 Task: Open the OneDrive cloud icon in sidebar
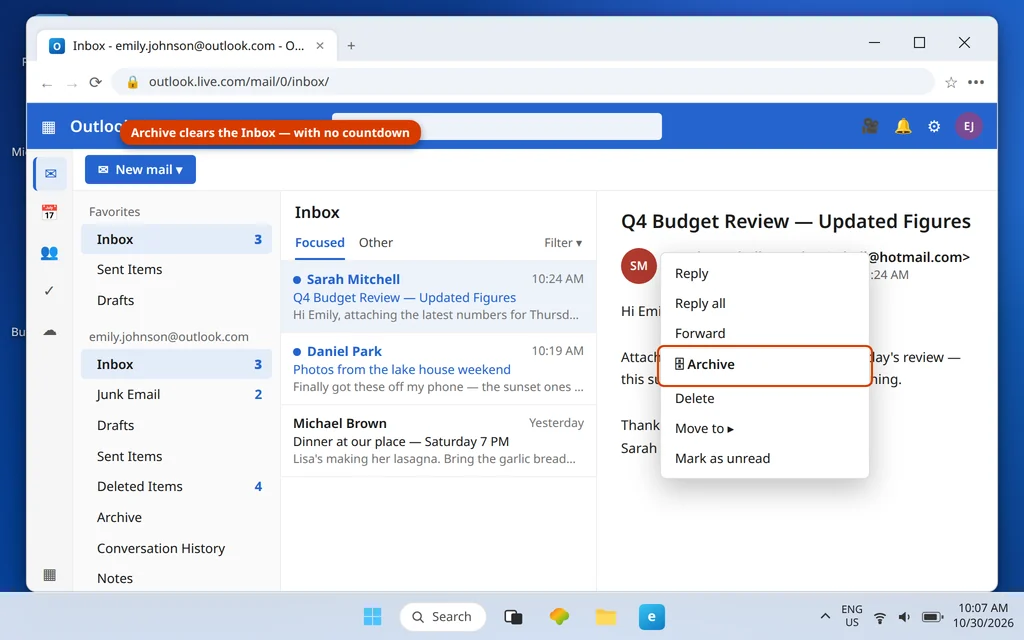point(50,332)
